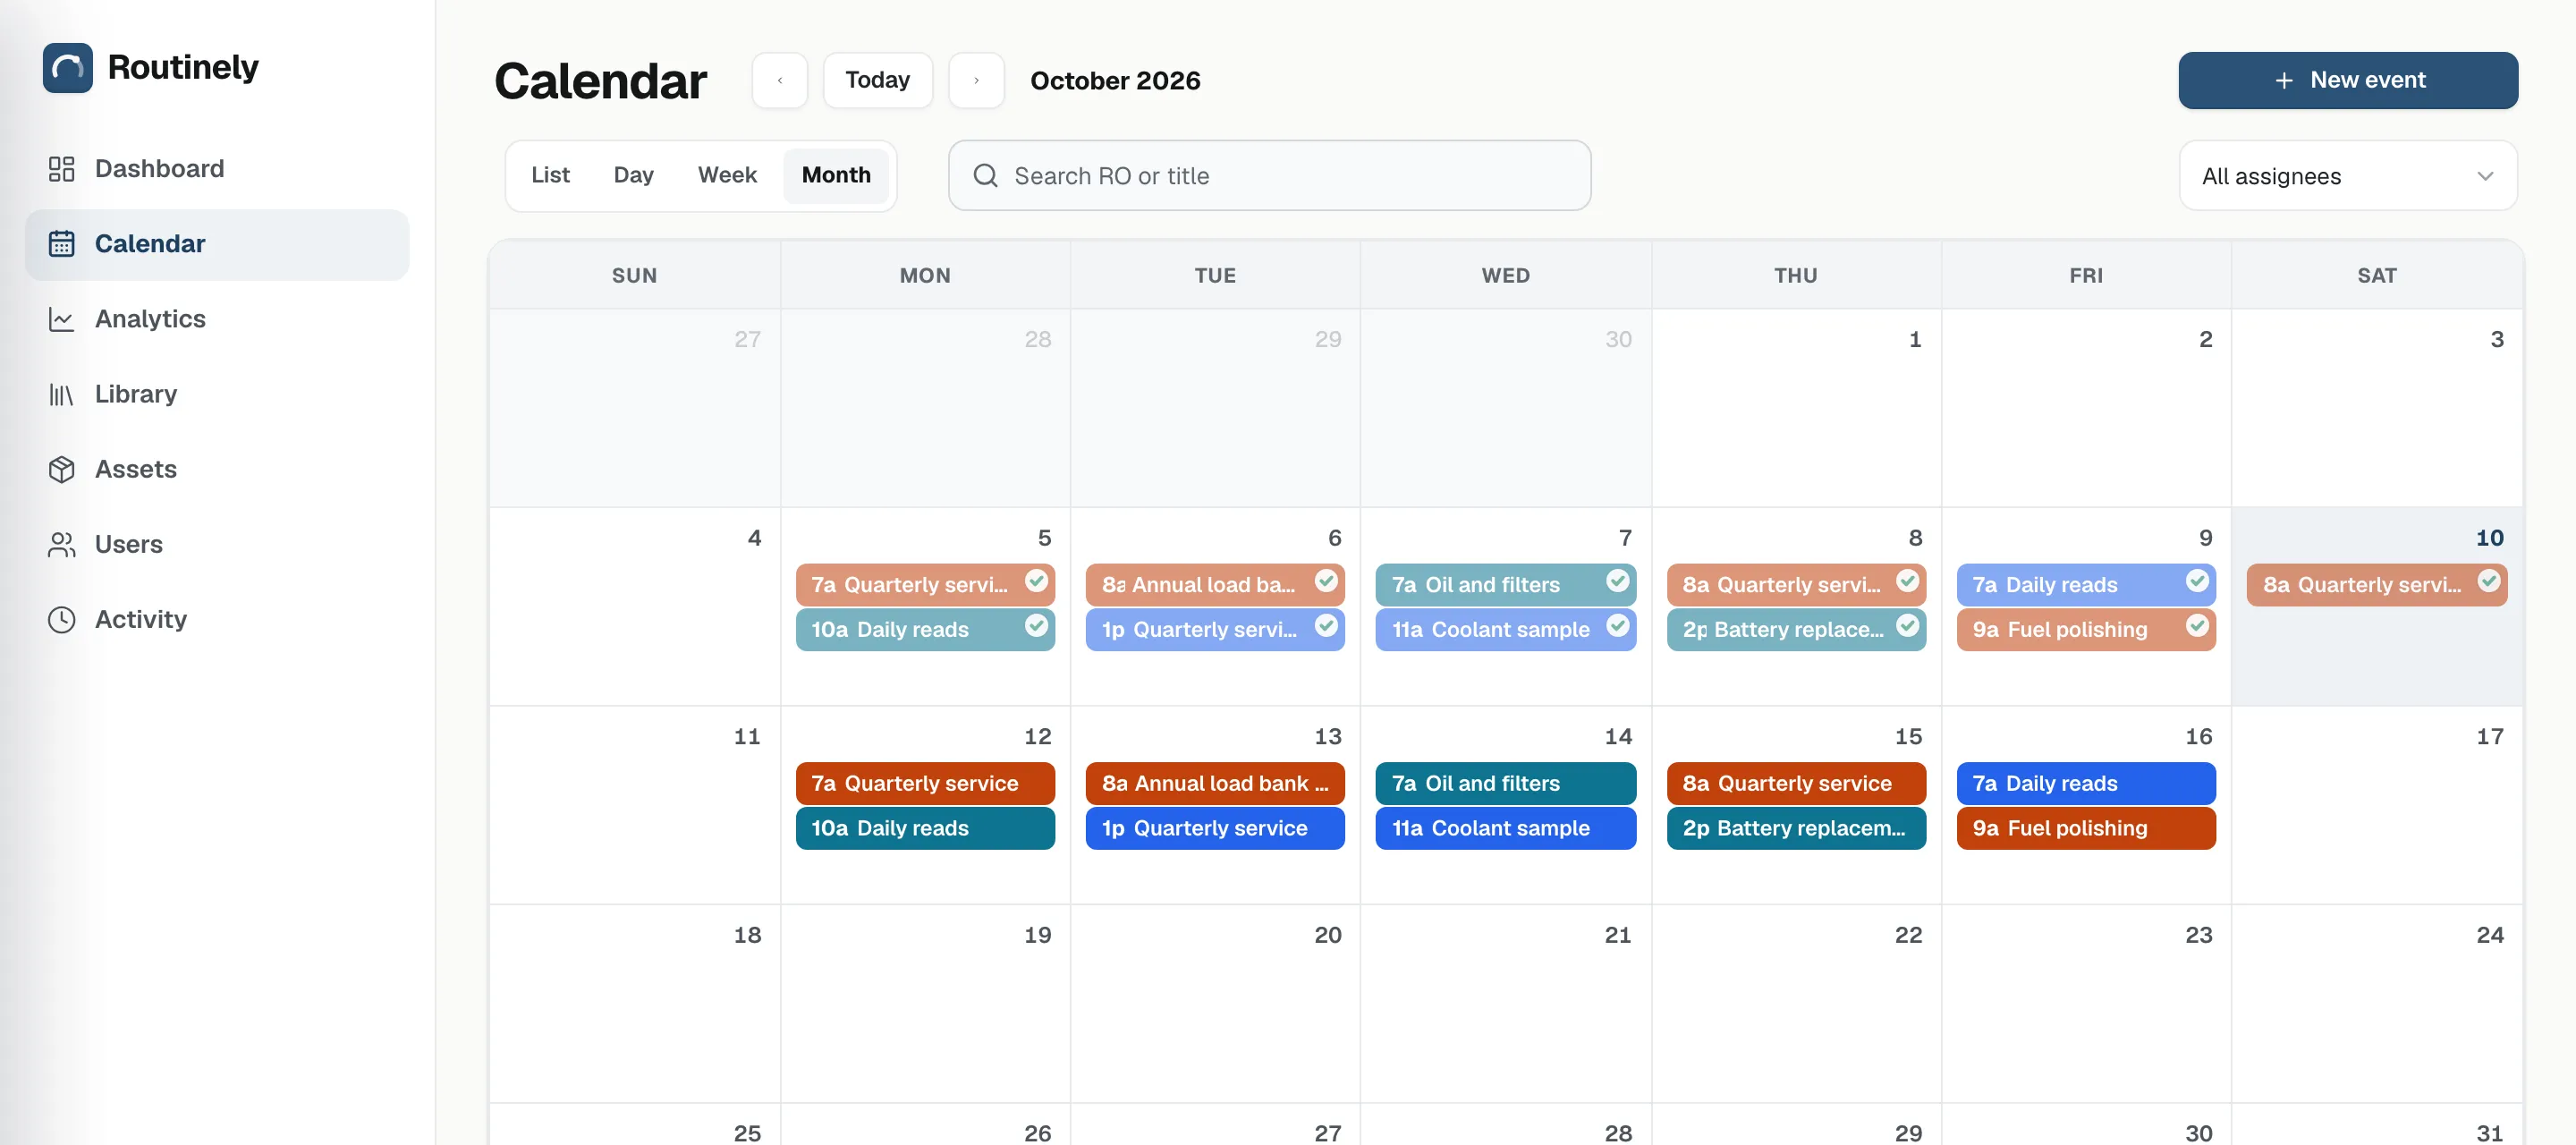Image resolution: width=2576 pixels, height=1145 pixels.
Task: Open Oct 13 1p Quarterly service event
Action: [x=1215, y=828]
